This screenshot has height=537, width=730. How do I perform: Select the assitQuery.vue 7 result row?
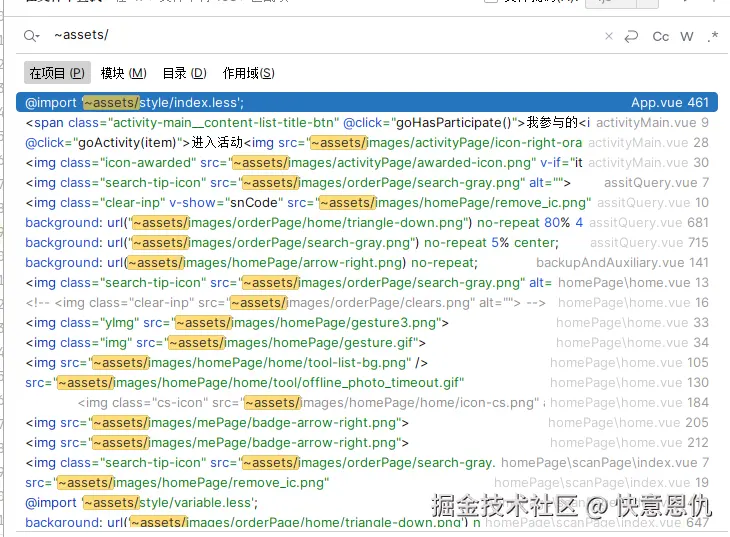tap(367, 183)
